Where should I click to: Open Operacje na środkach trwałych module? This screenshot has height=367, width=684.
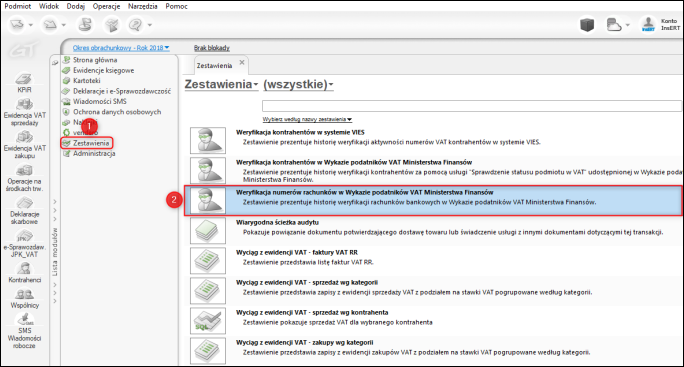pyautogui.click(x=24, y=178)
